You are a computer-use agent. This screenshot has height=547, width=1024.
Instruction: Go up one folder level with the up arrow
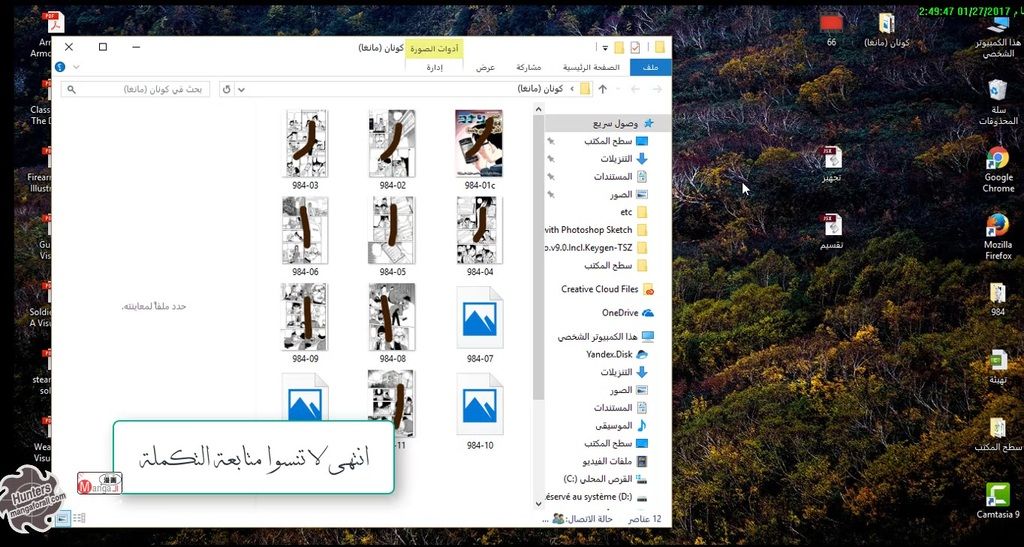(602, 89)
